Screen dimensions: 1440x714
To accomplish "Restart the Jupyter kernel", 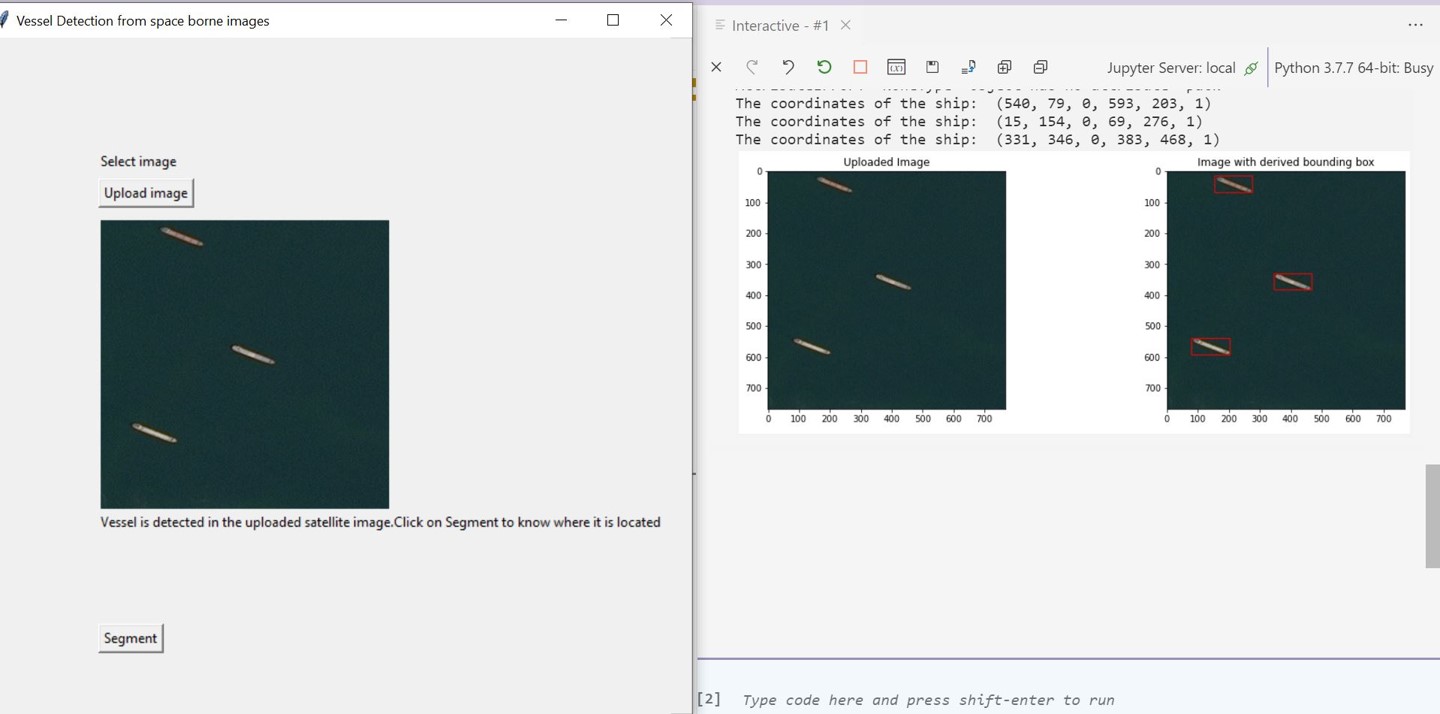I will coord(823,67).
